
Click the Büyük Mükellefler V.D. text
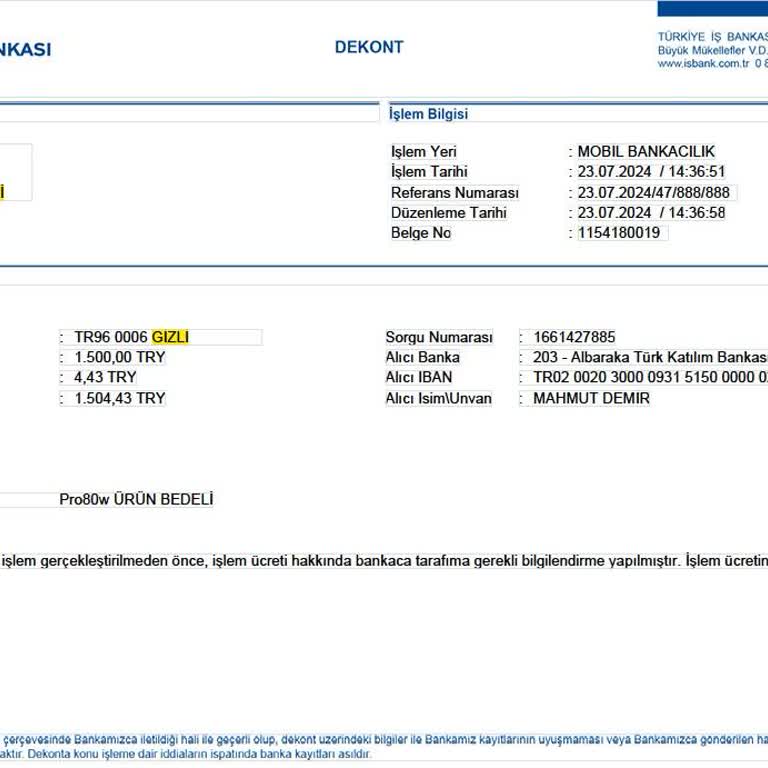point(712,50)
